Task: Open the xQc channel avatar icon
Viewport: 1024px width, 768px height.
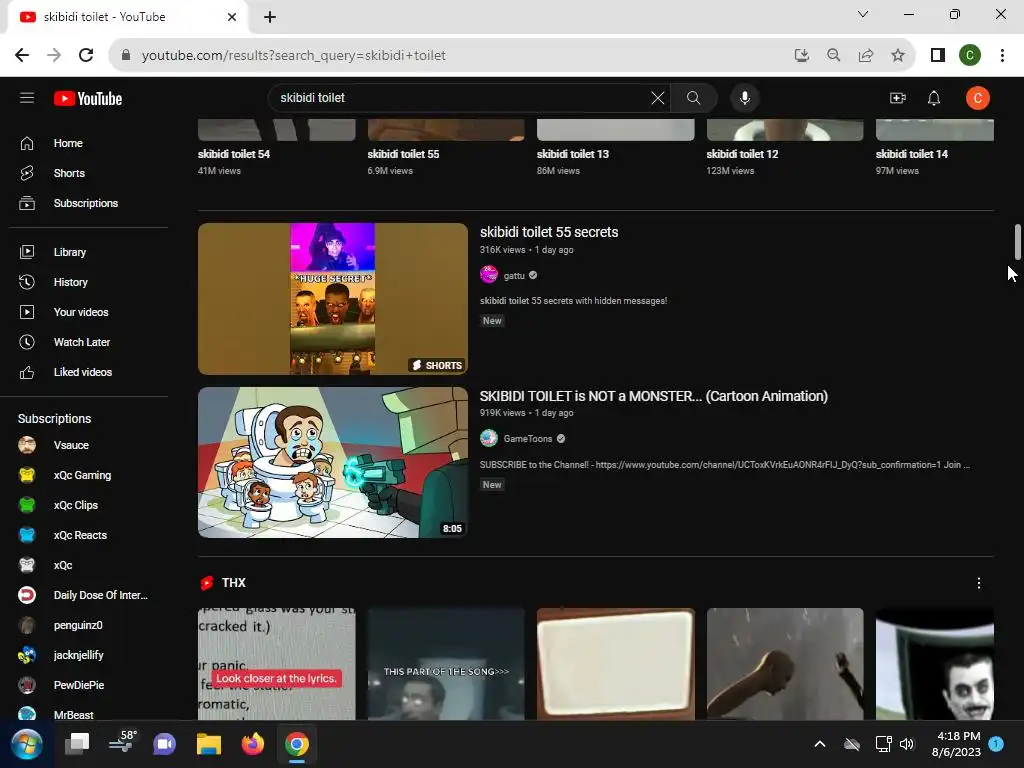Action: pyautogui.click(x=27, y=566)
